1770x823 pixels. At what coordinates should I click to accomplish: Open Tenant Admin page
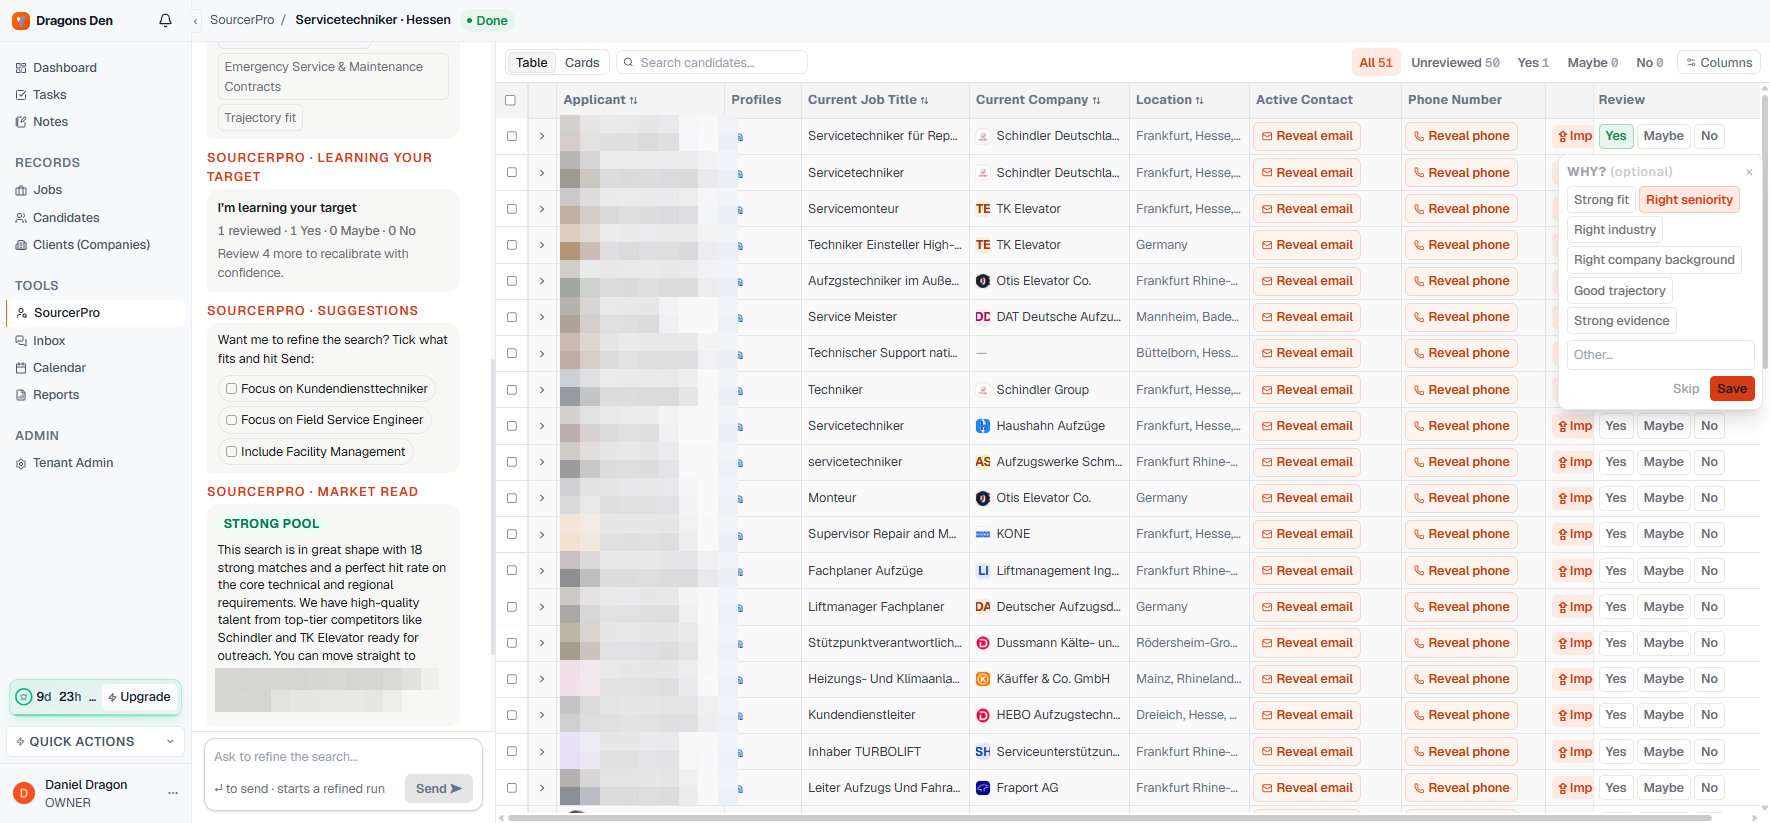(73, 463)
